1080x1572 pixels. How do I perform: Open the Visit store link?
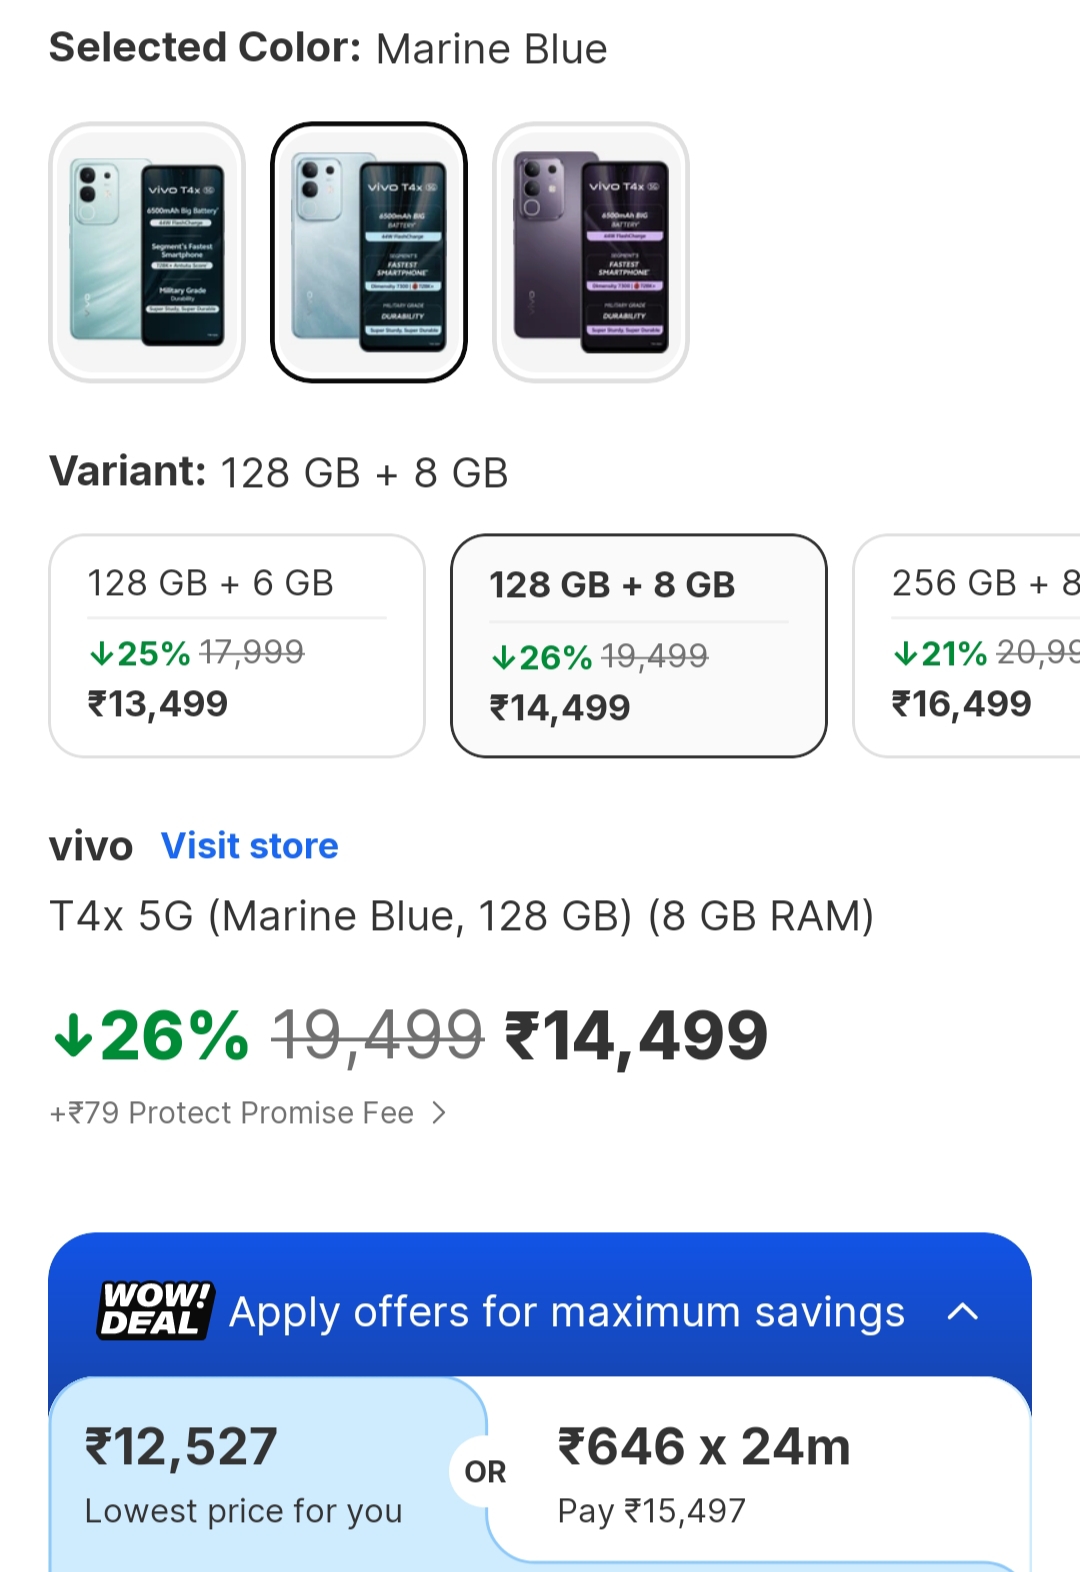pos(250,846)
